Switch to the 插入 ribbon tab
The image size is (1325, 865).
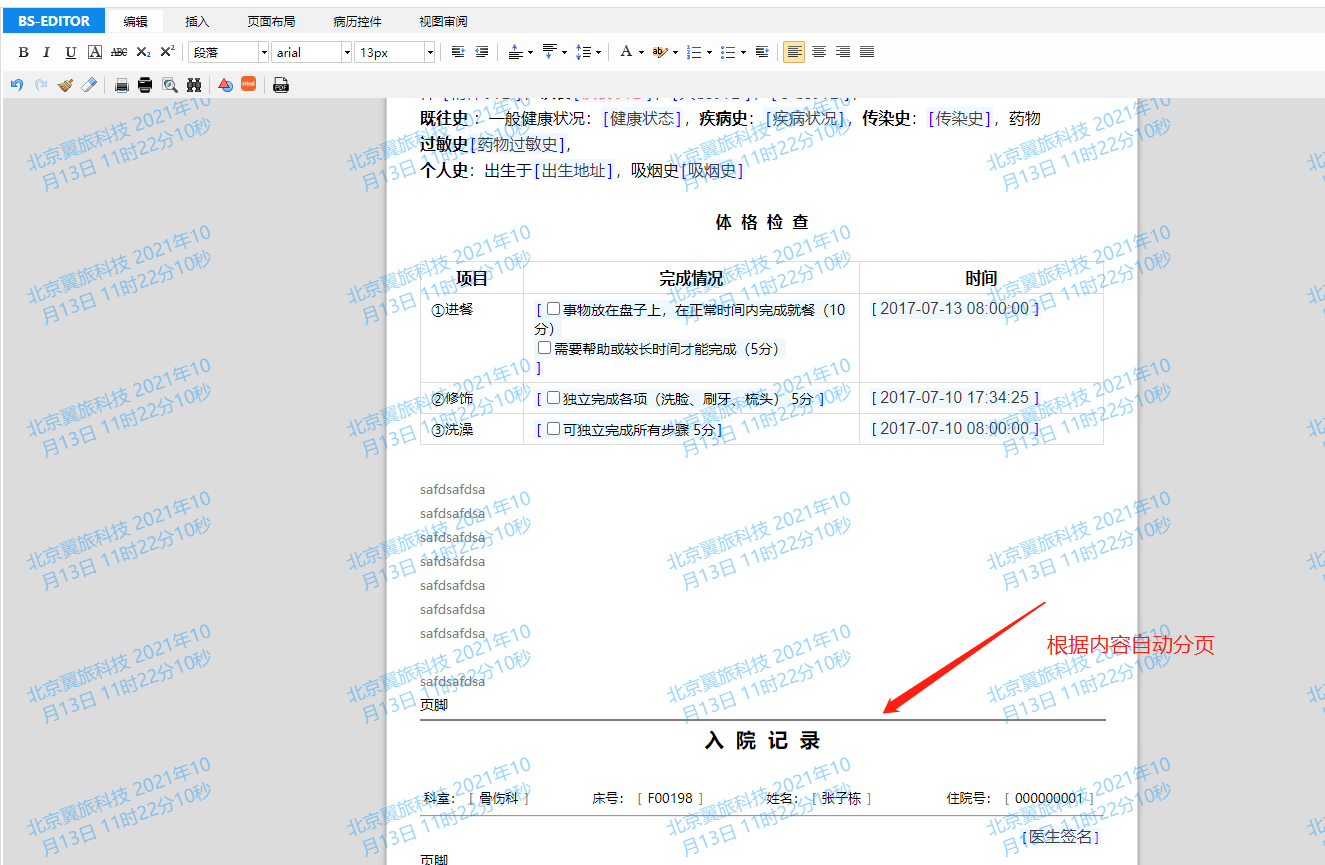coord(196,20)
